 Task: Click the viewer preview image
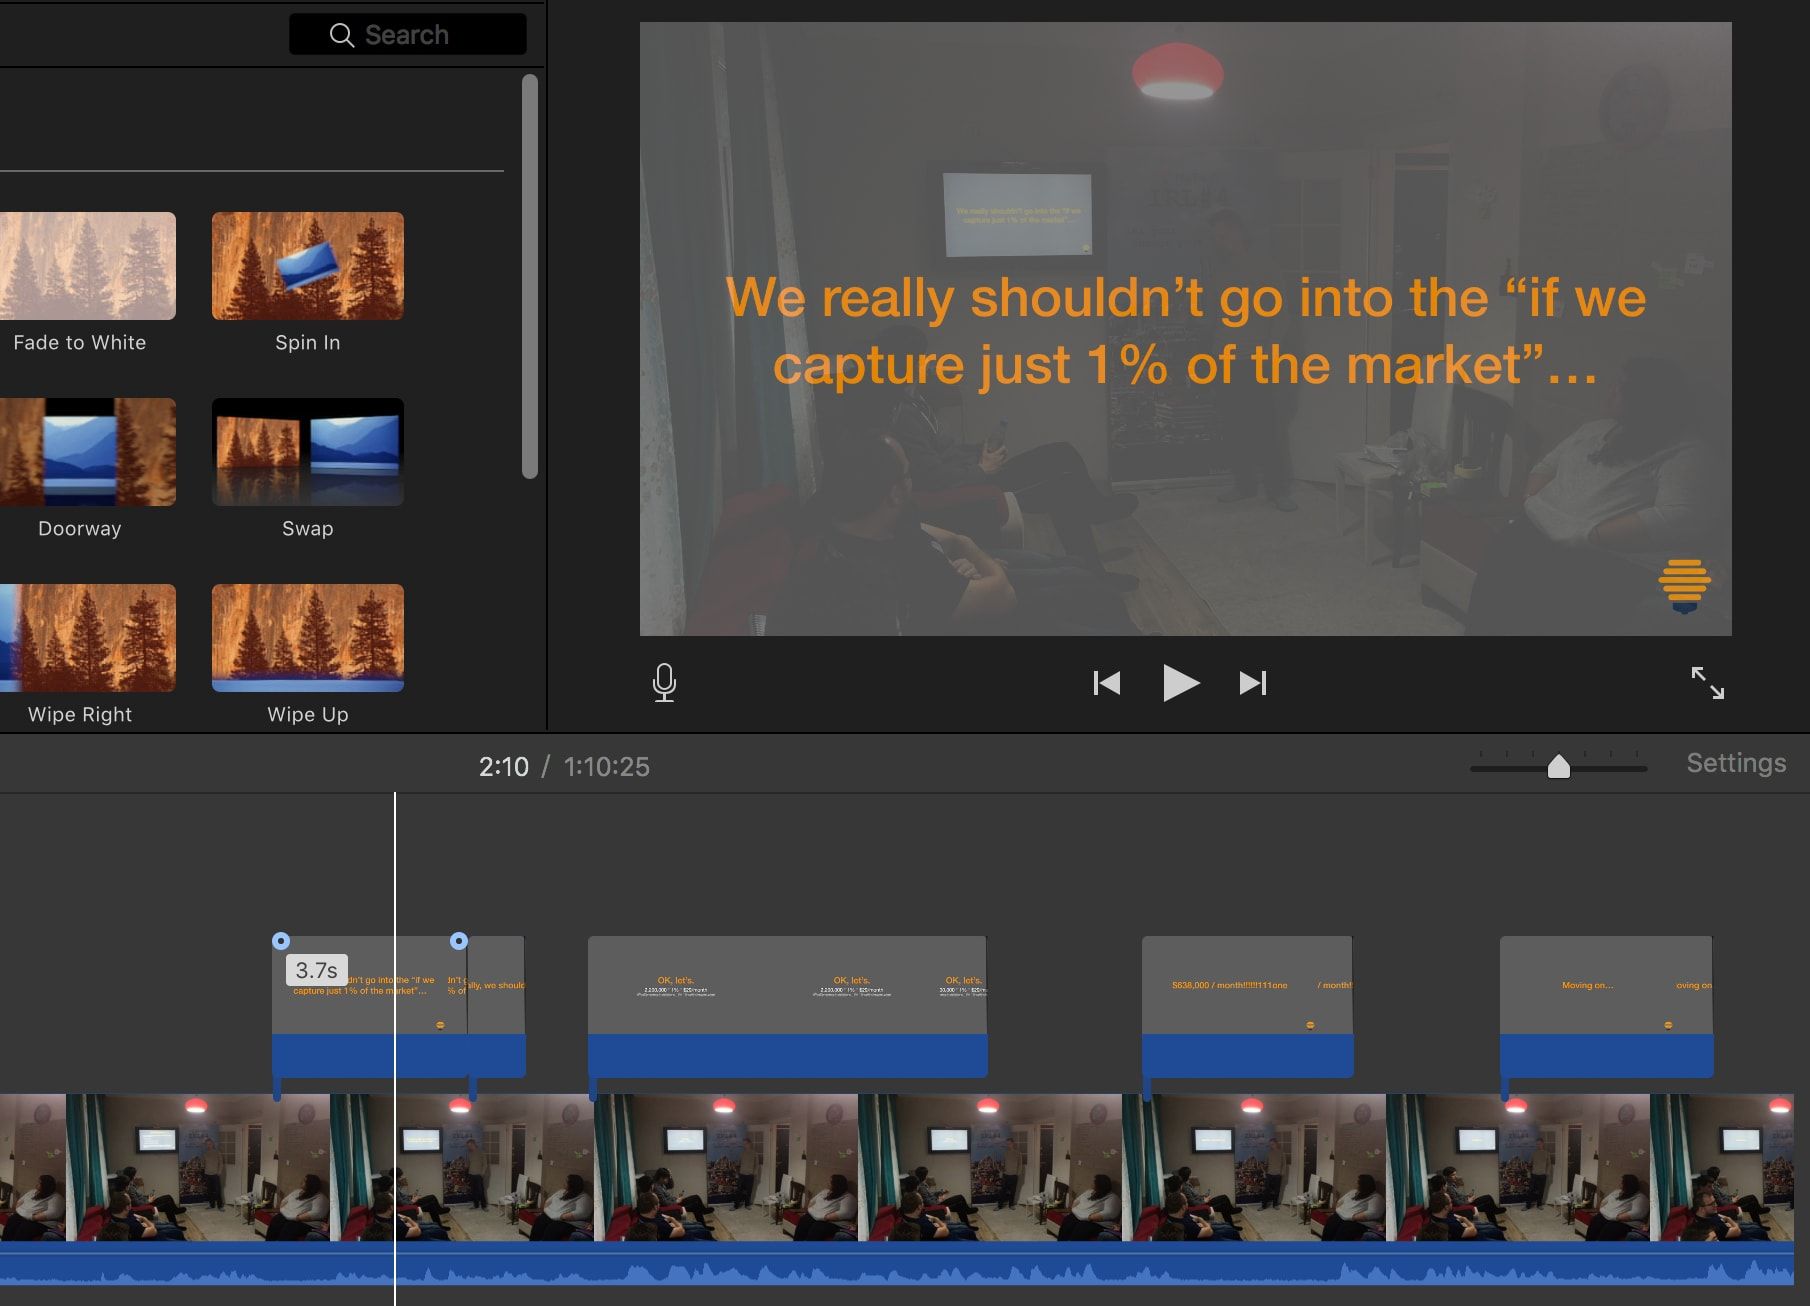[x=1185, y=329]
